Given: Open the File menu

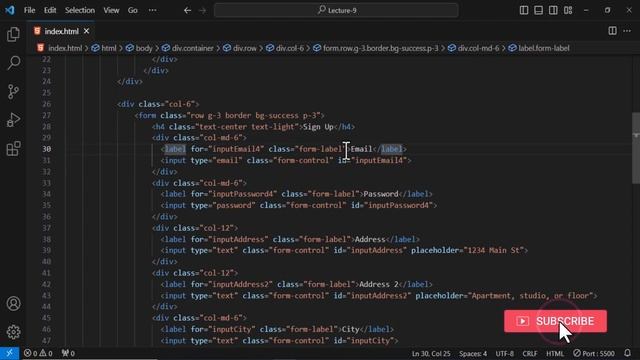Looking at the screenshot, I should click(29, 10).
